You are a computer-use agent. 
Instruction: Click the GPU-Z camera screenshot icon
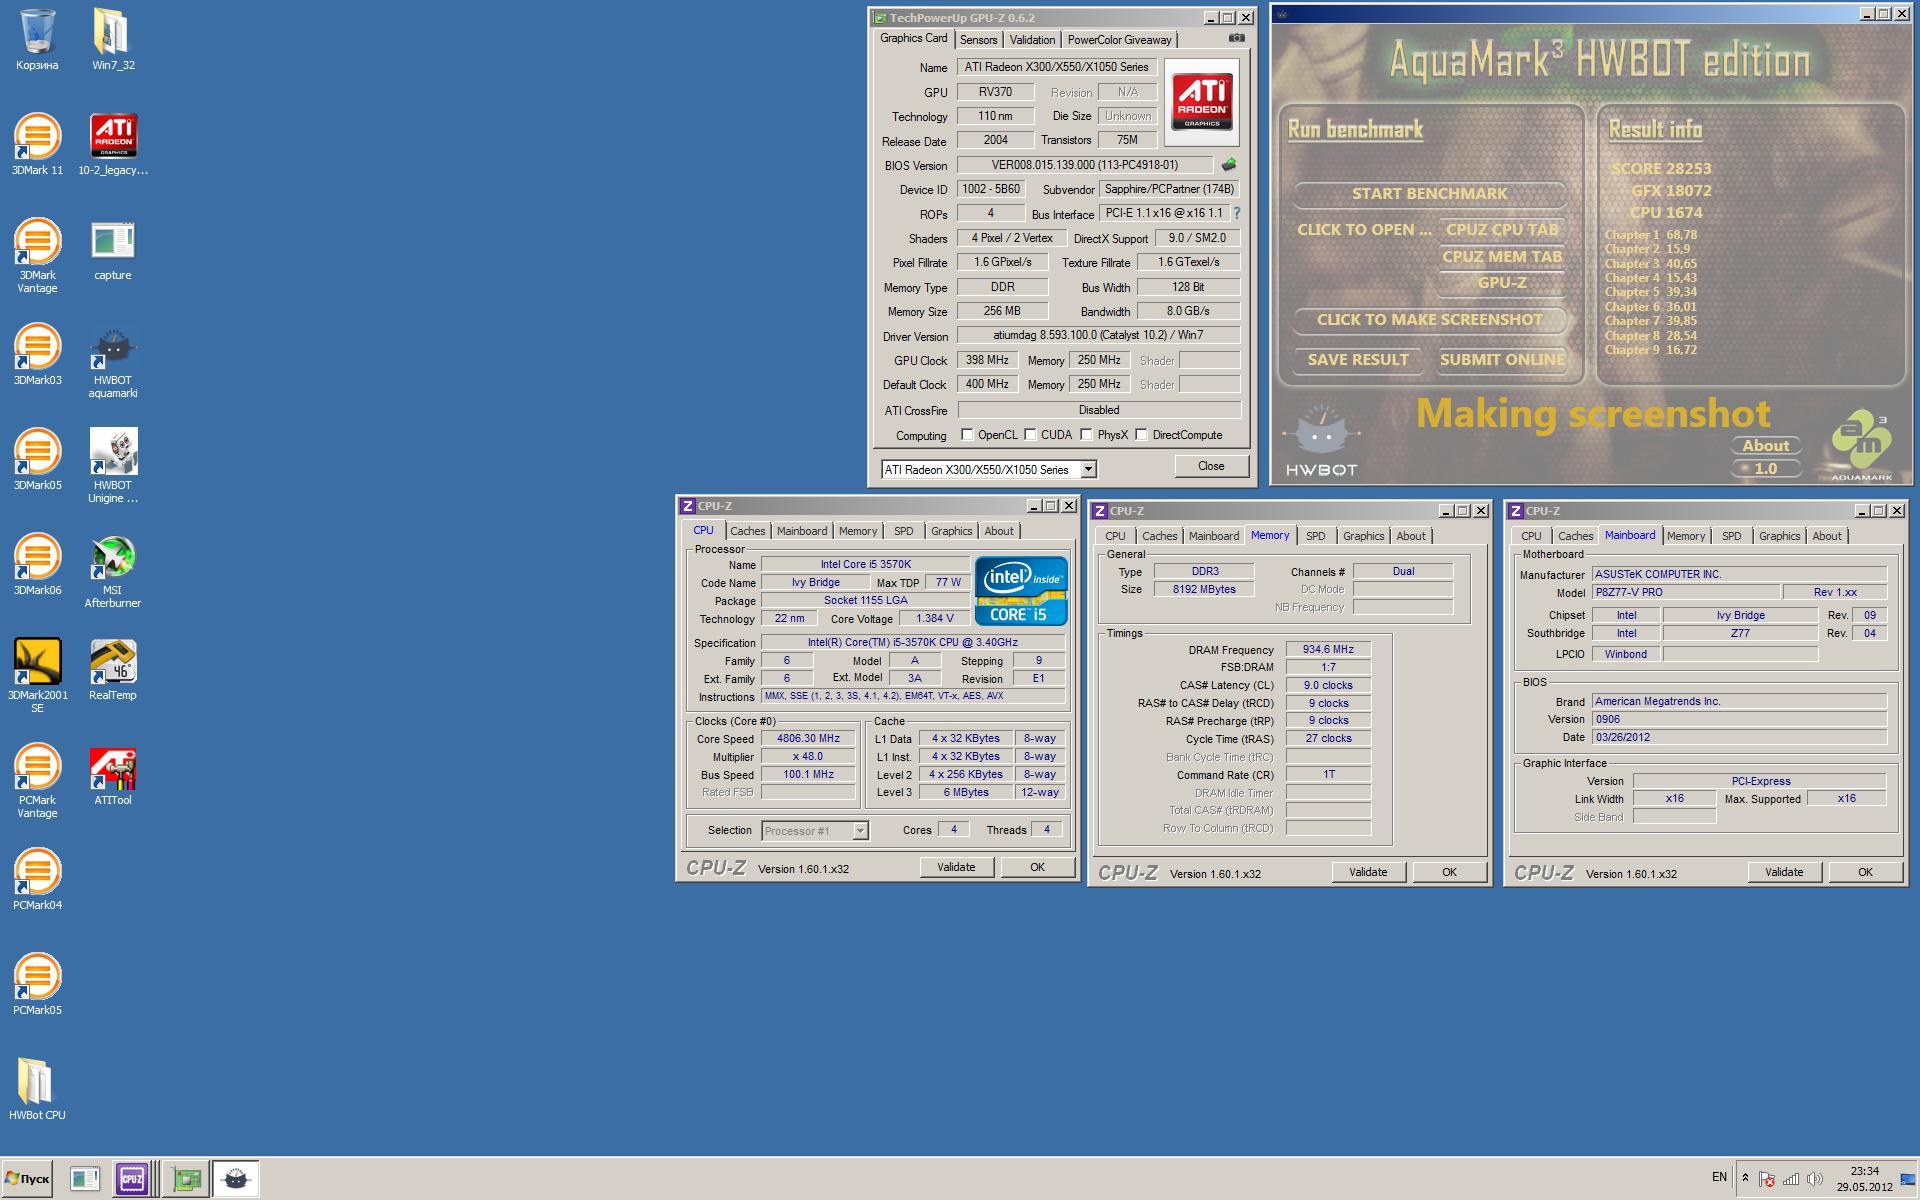[x=1237, y=38]
